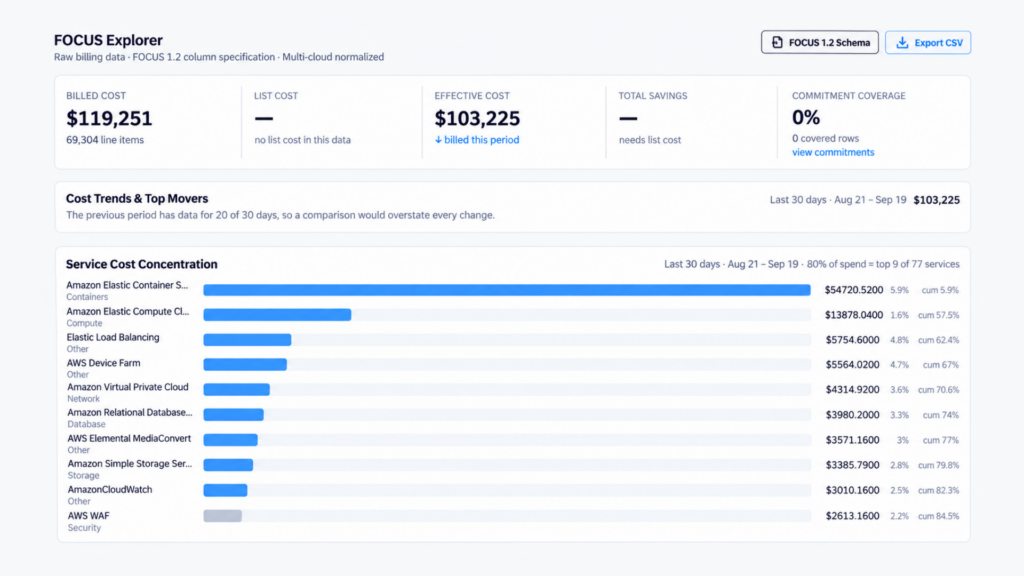Viewport: 1024px width, 576px height.
Task: Click the Commitment Coverage 0% figure
Action: pyautogui.click(x=806, y=118)
